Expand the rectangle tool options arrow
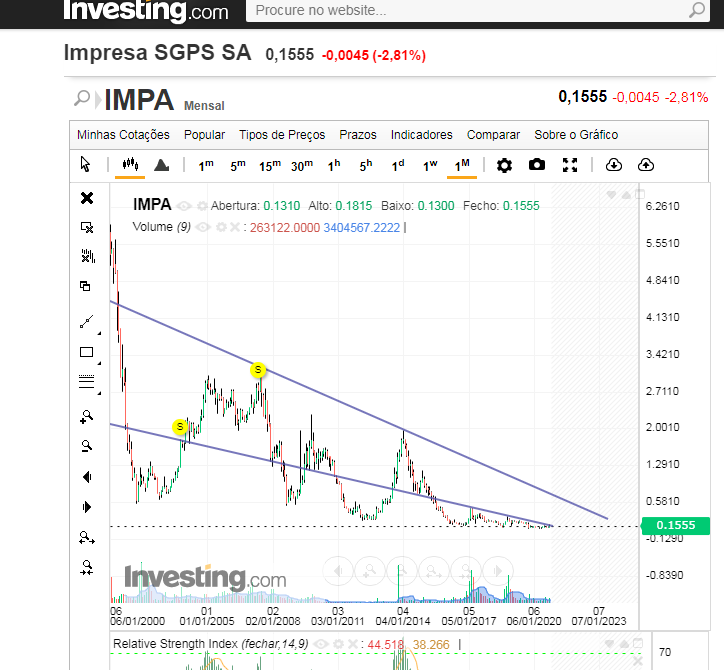The height and width of the screenshot is (670, 724). pos(99,363)
